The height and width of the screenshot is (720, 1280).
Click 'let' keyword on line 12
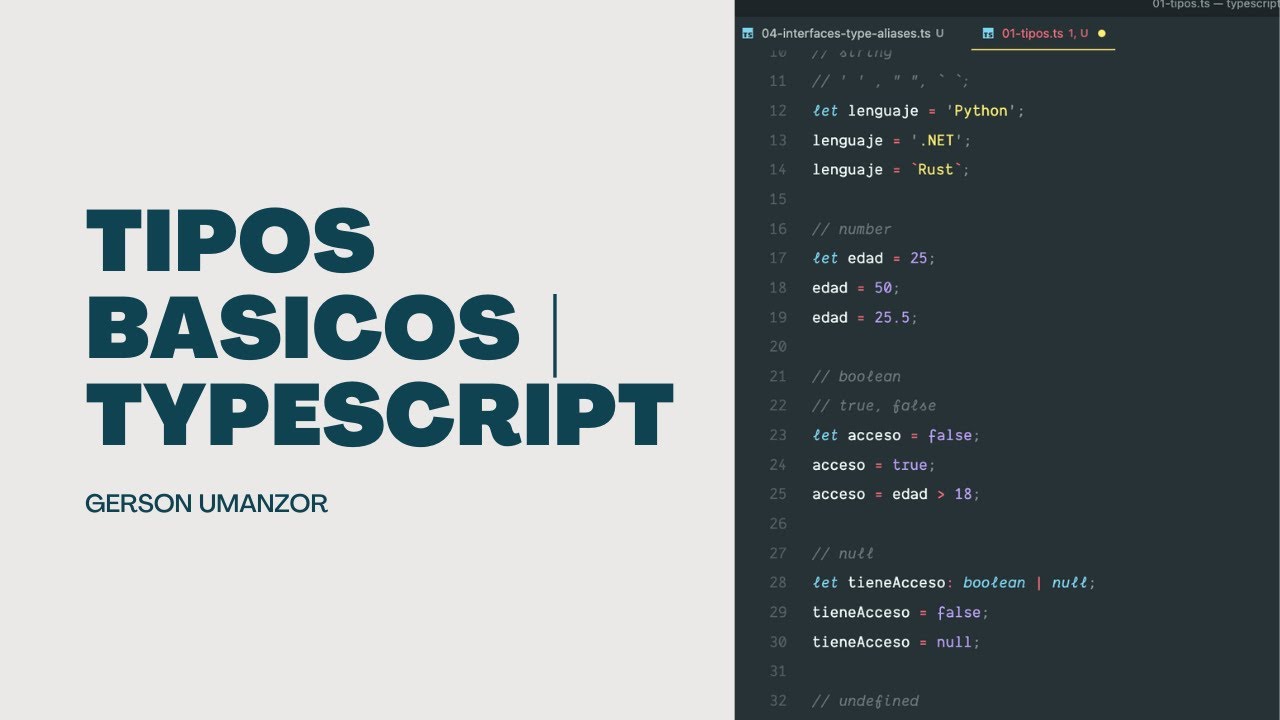(825, 111)
